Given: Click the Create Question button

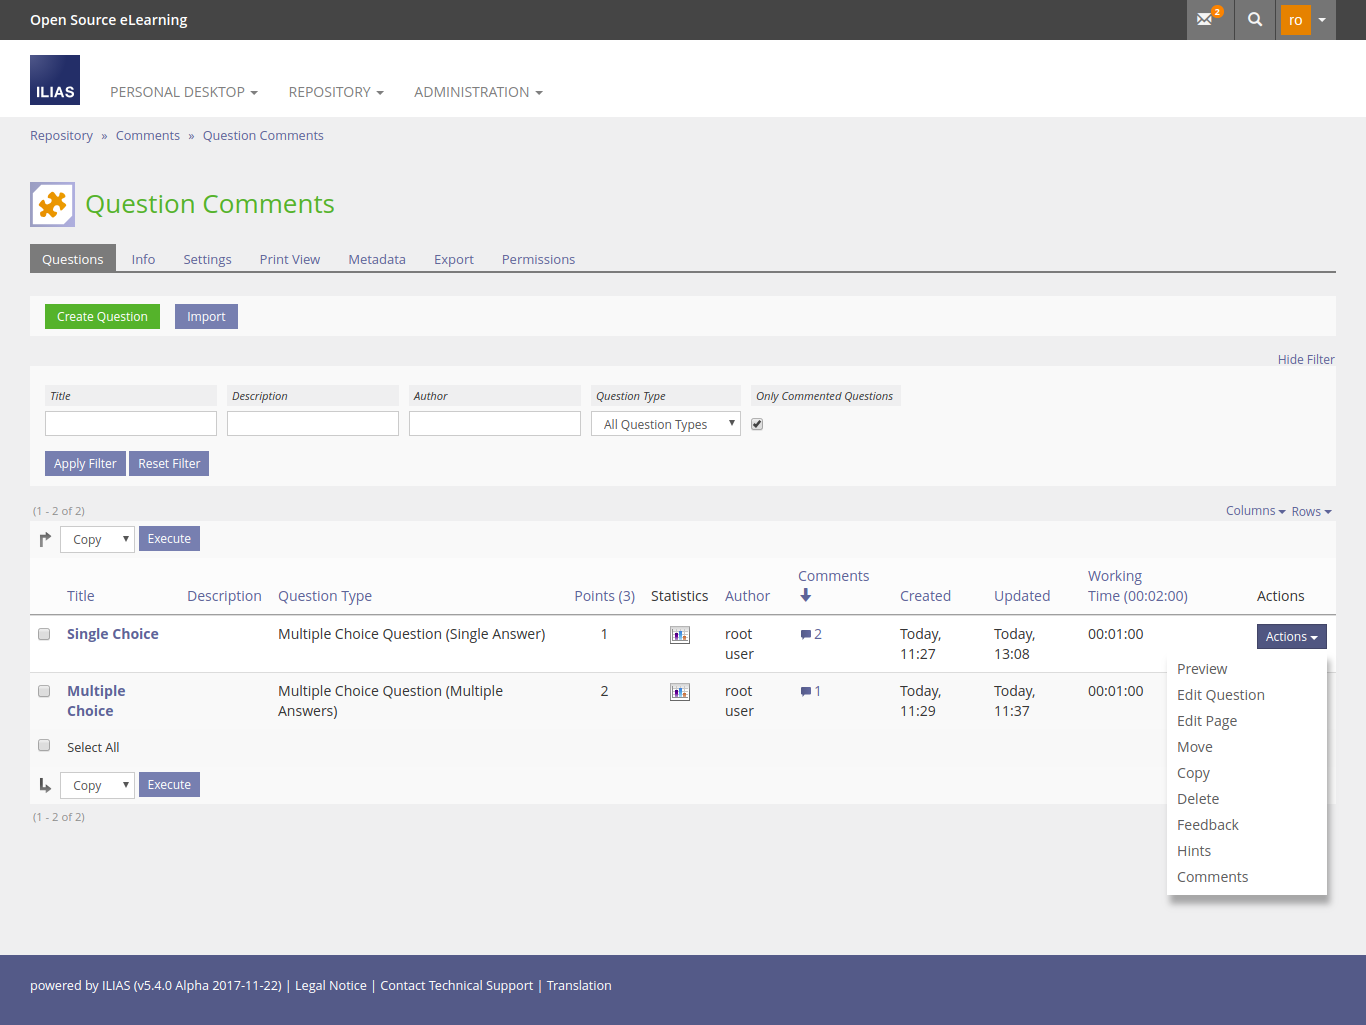Looking at the screenshot, I should (x=102, y=317).
